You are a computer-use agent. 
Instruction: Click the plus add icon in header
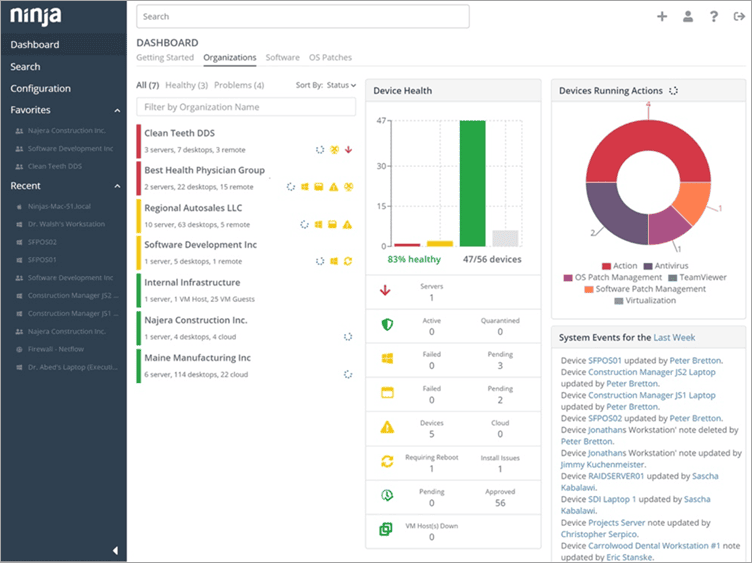click(662, 17)
